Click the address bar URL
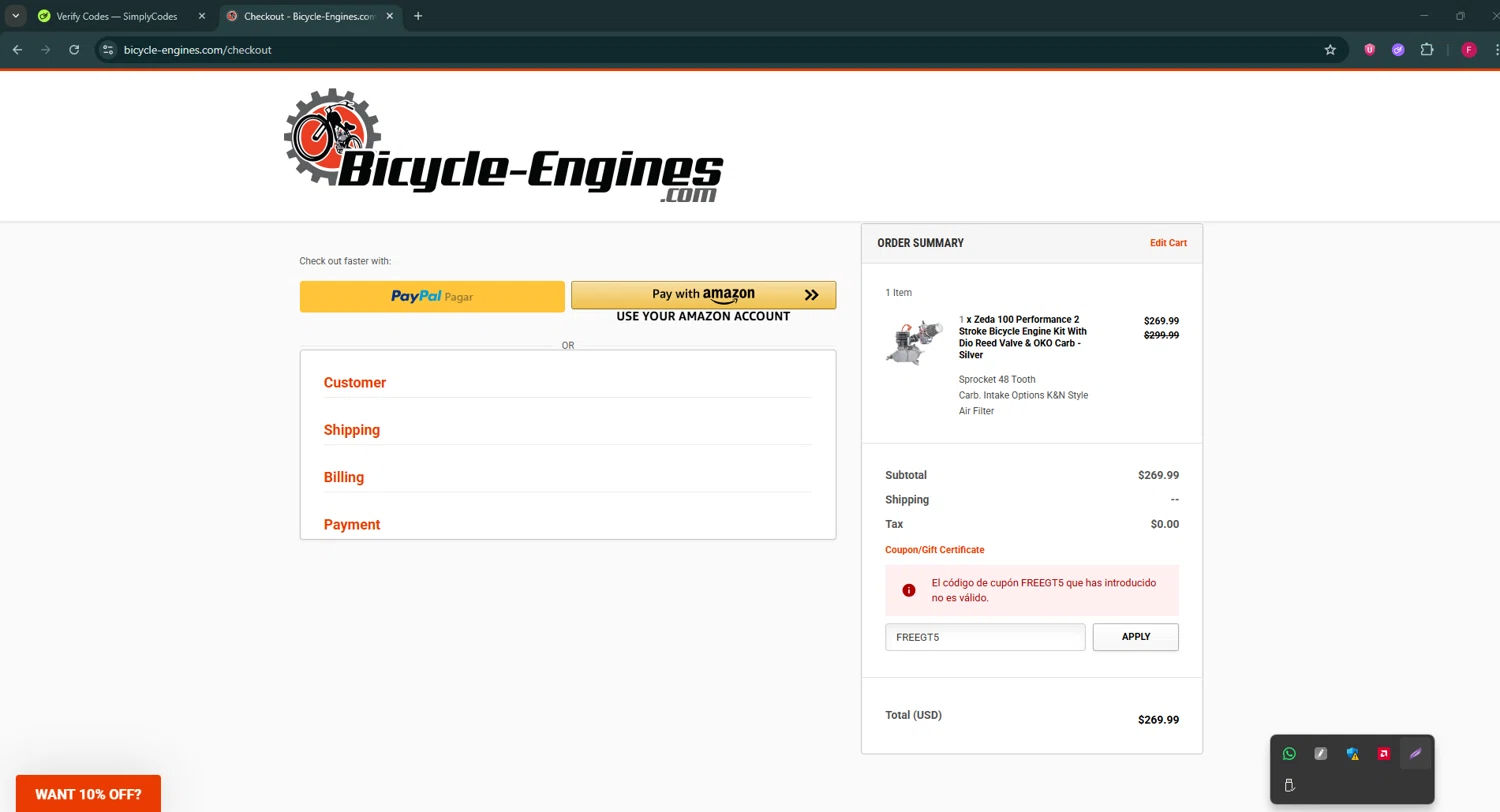Viewport: 1500px width, 812px height. click(197, 49)
